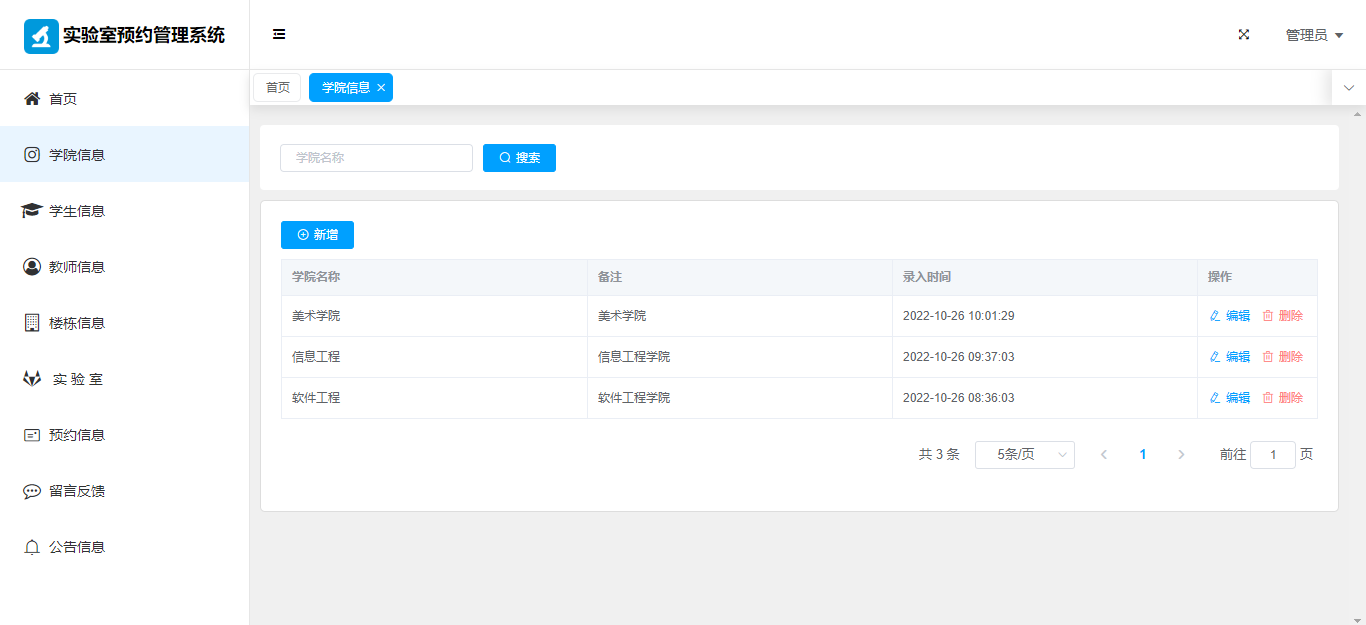This screenshot has width=1366, height=625.
Task: Click the 搜索 search button
Action: tap(519, 158)
